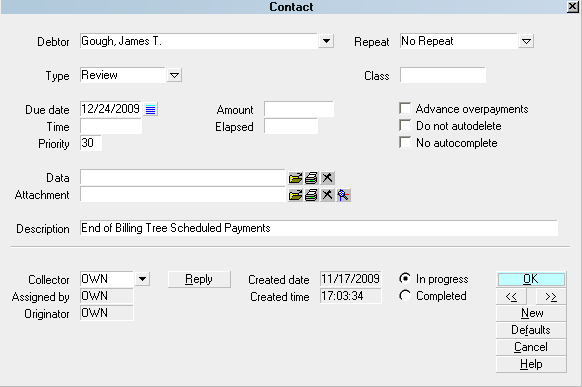
Task: Open the Collector dropdown showing OWN
Action: coord(143,279)
